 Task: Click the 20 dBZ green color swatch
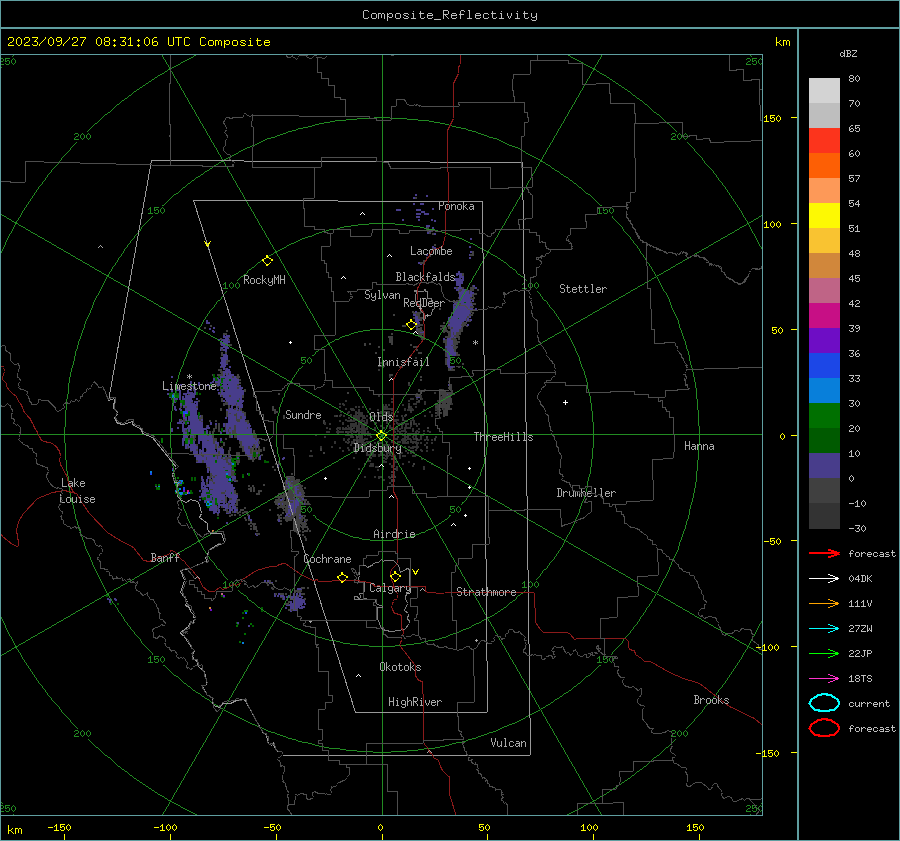tap(824, 415)
